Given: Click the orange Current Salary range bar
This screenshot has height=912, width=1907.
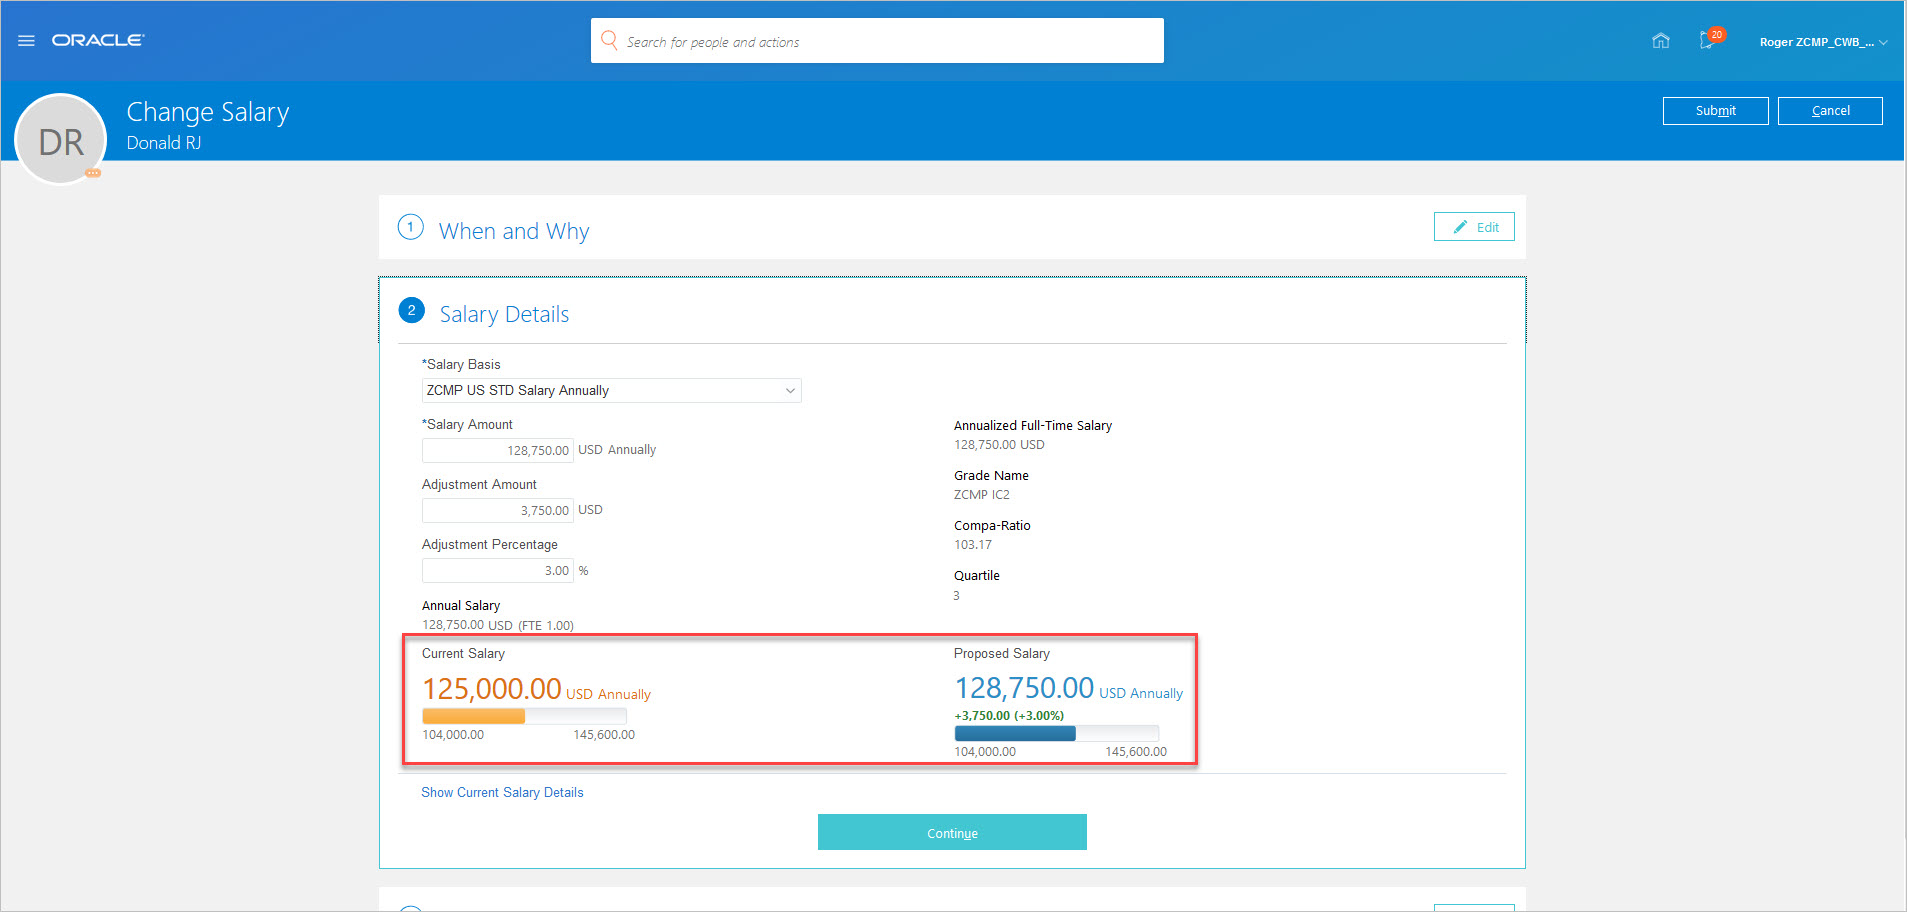Looking at the screenshot, I should tap(524, 716).
